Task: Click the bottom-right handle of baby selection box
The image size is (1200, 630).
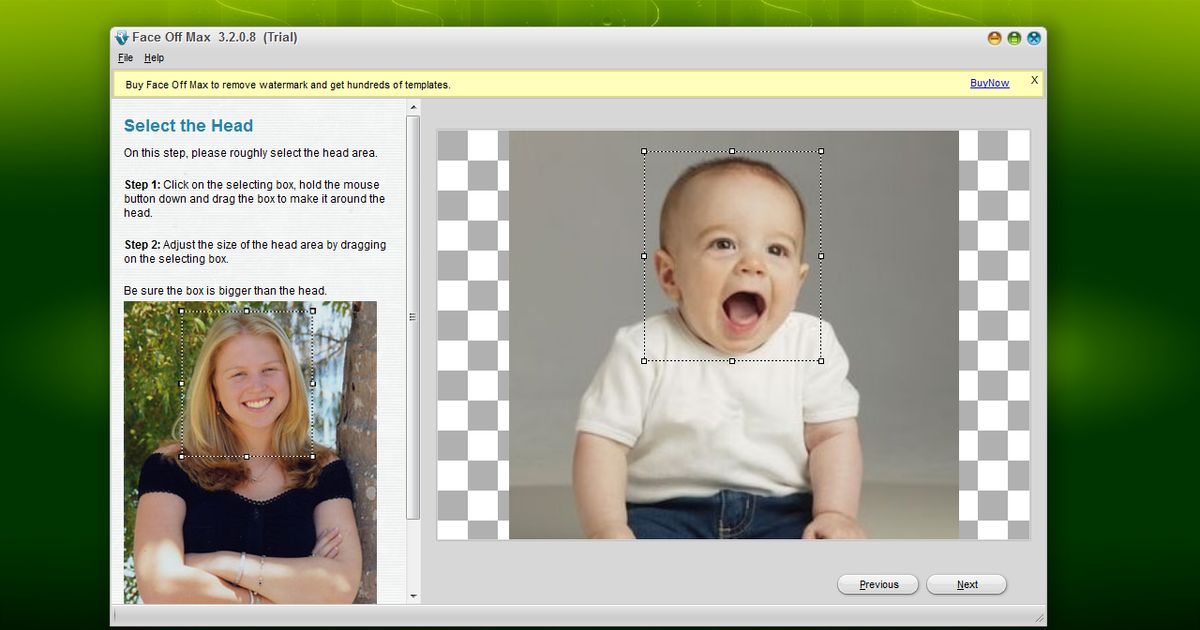Action: click(821, 361)
